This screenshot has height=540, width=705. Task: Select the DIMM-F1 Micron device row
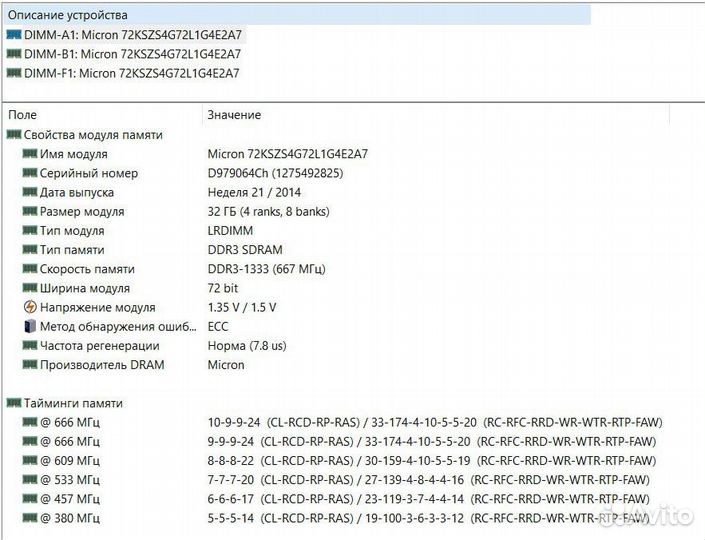coord(132,73)
